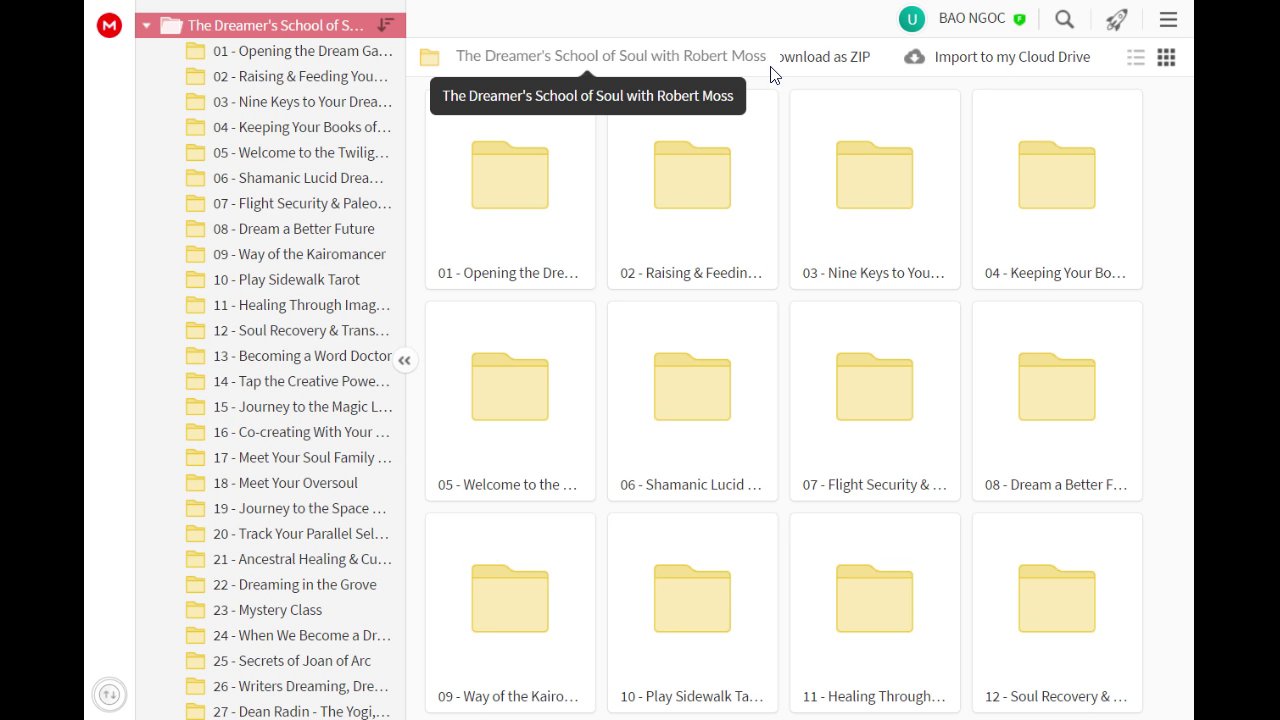Screen dimensions: 1280x720
Task: Open folder thumbnail 07 - Flight Security
Action: tap(875, 401)
